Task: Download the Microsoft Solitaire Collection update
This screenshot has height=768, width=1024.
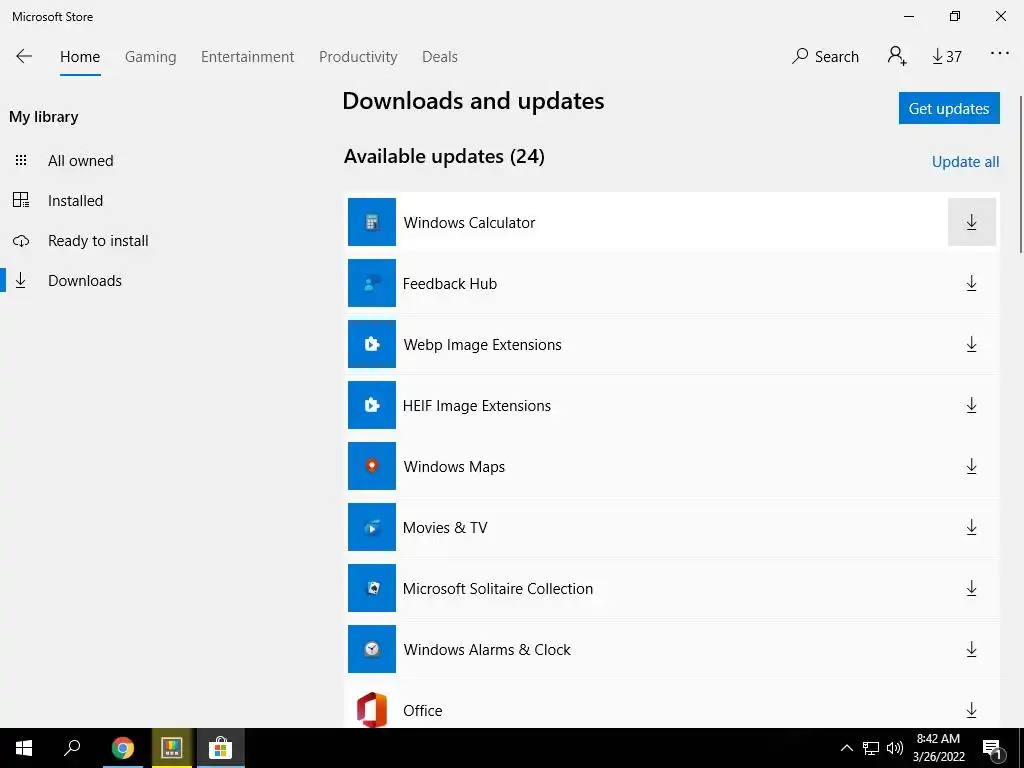Action: (x=971, y=588)
